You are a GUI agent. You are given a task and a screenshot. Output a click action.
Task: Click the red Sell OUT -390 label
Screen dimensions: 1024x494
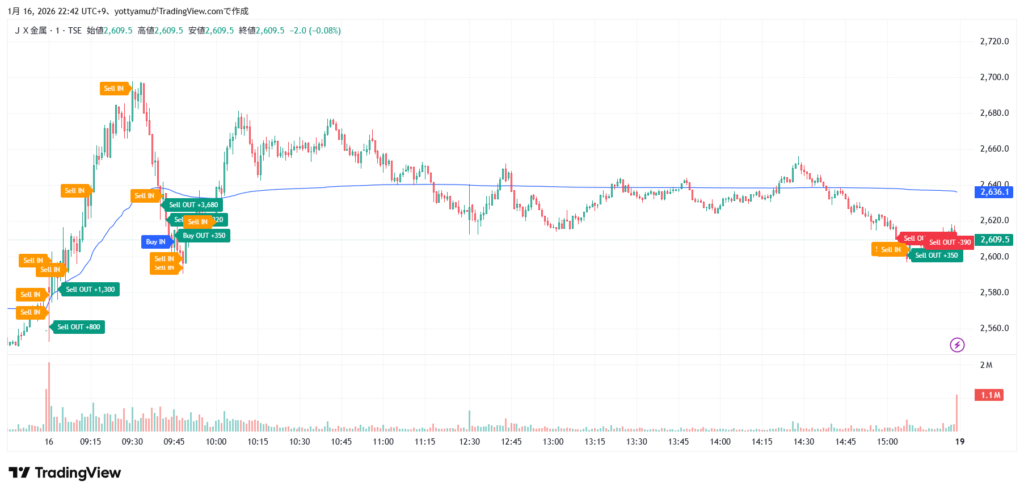[949, 242]
